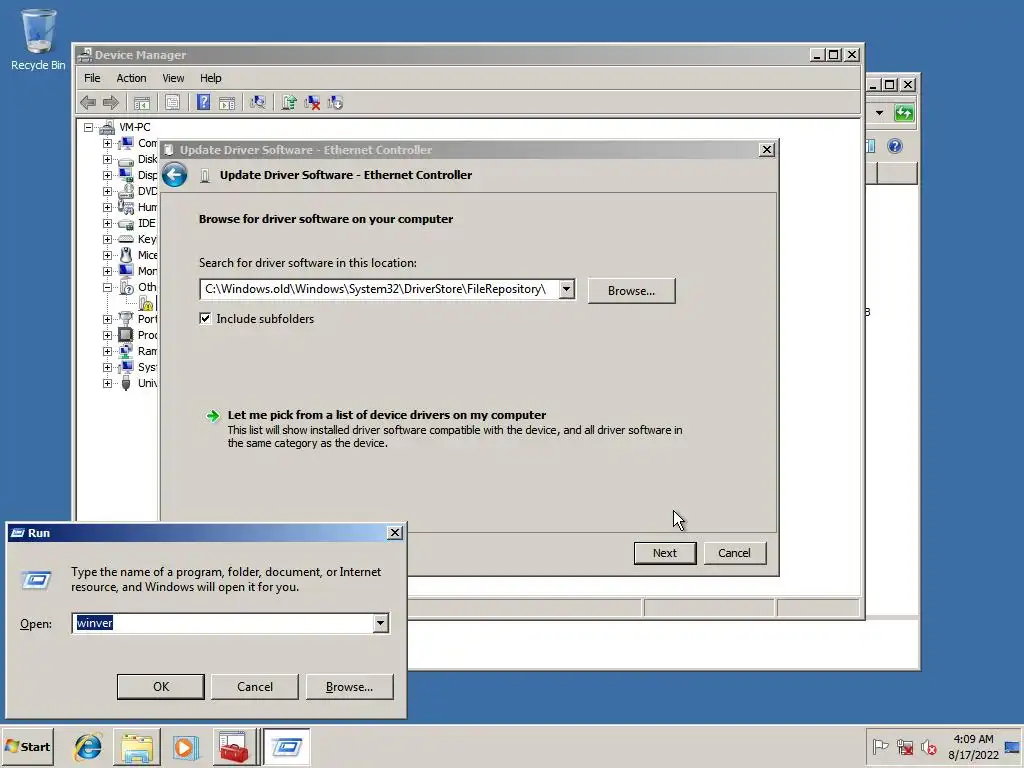The width and height of the screenshot is (1024, 768).
Task: Click network status icon in system tray
Action: click(904, 746)
